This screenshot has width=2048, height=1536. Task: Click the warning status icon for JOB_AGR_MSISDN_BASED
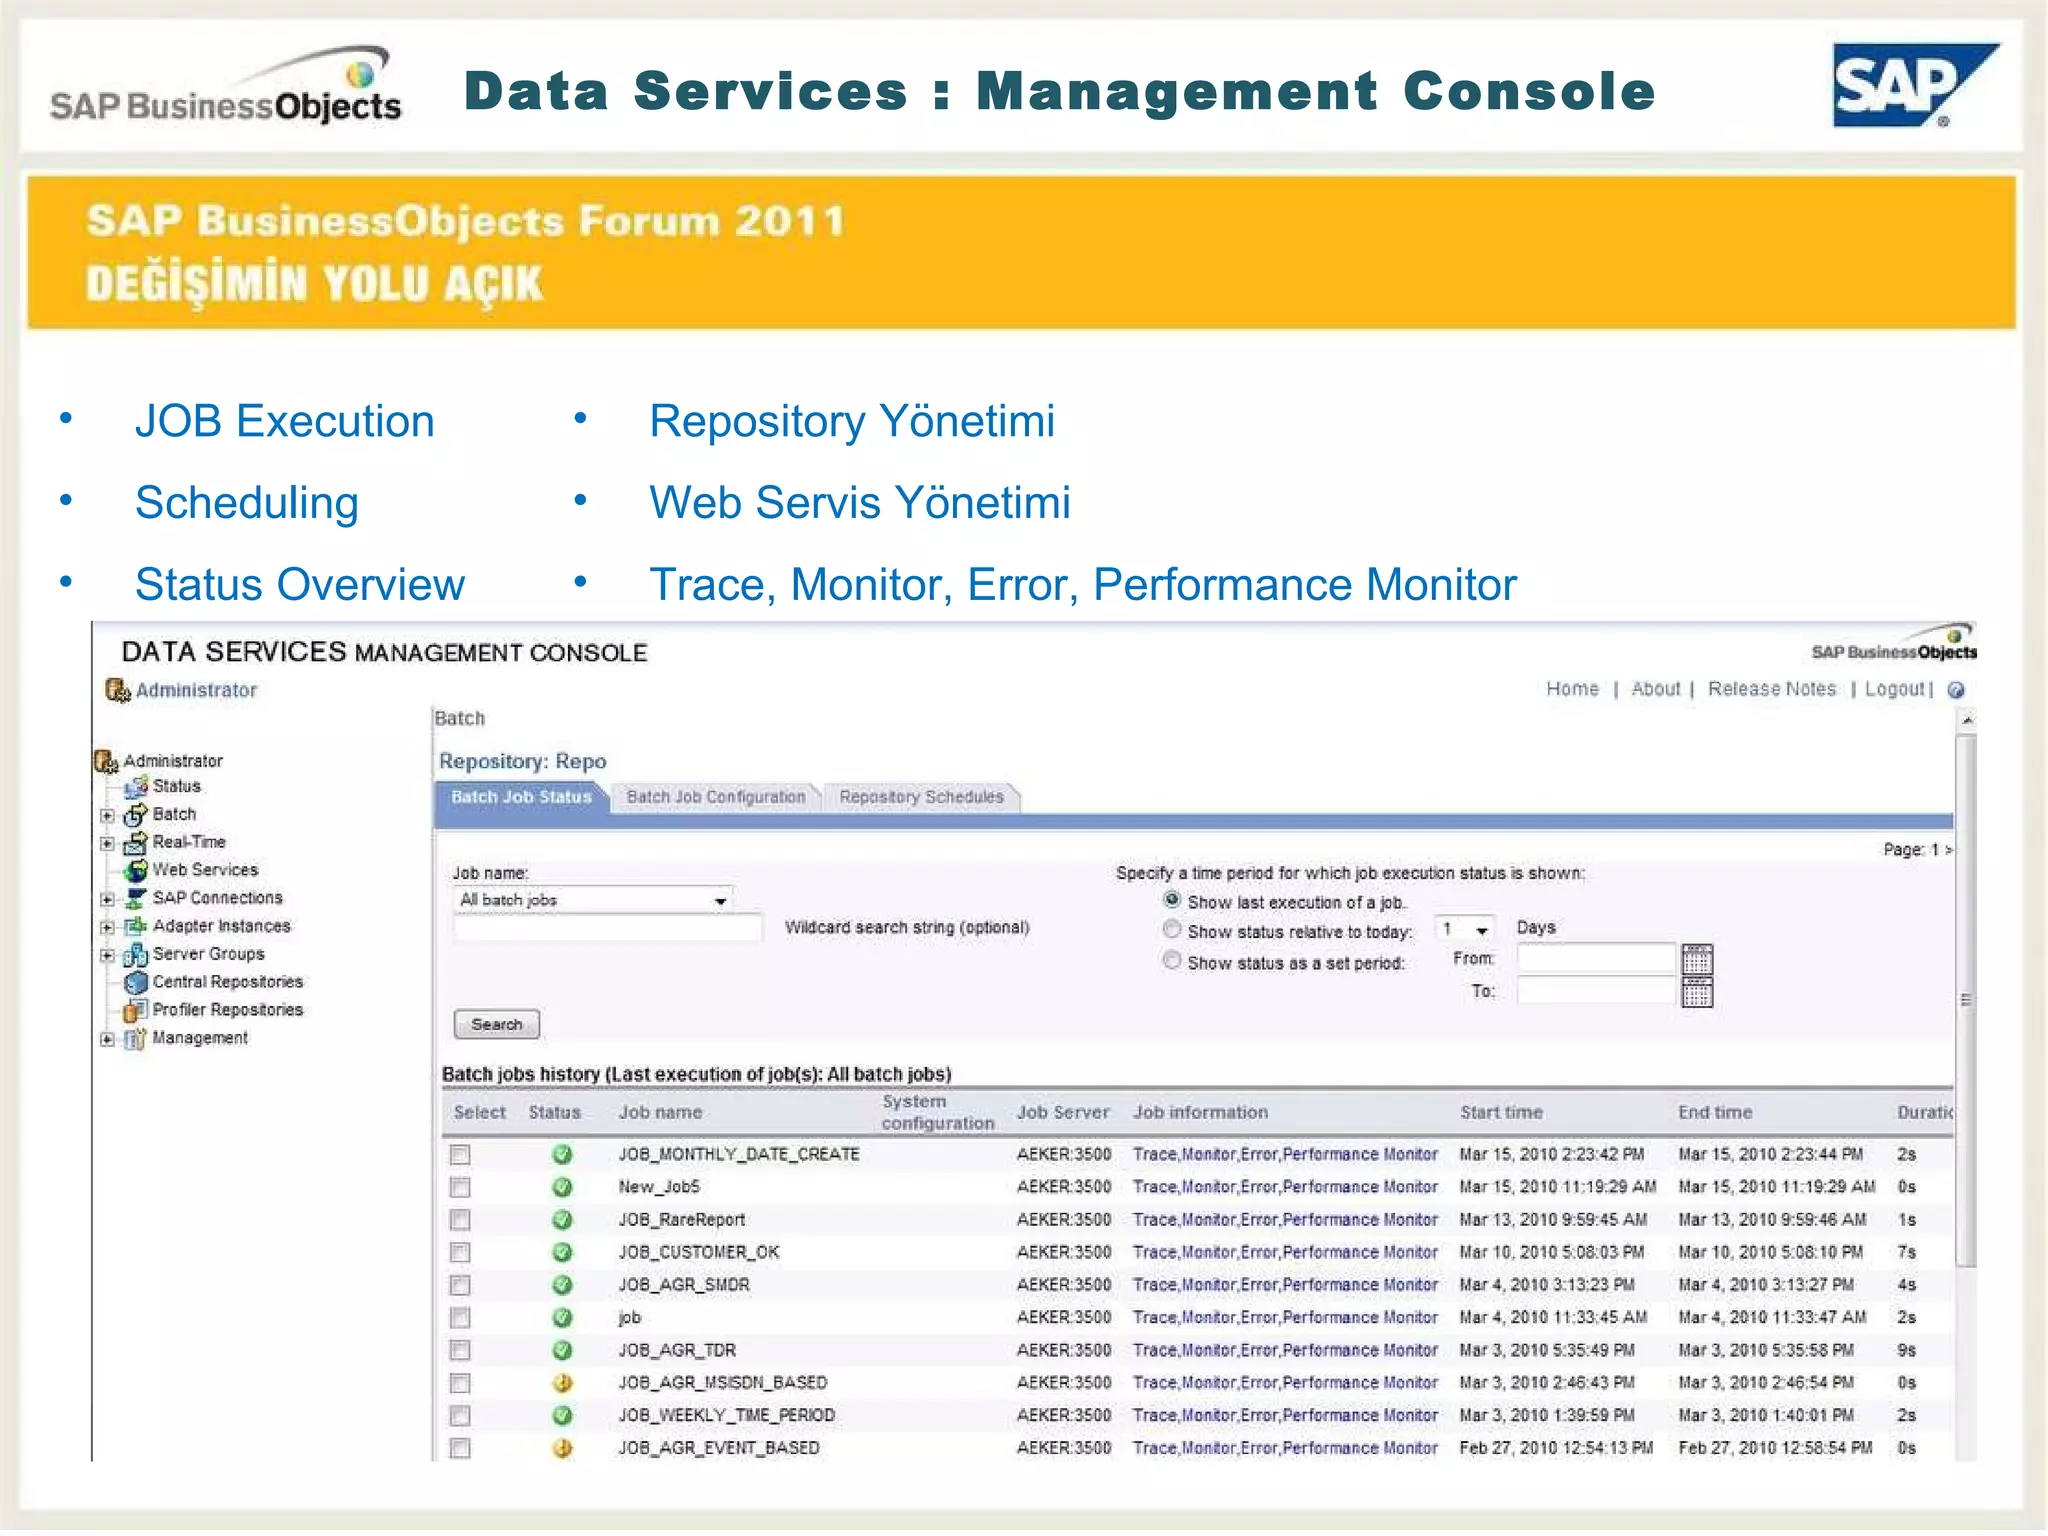(x=562, y=1383)
